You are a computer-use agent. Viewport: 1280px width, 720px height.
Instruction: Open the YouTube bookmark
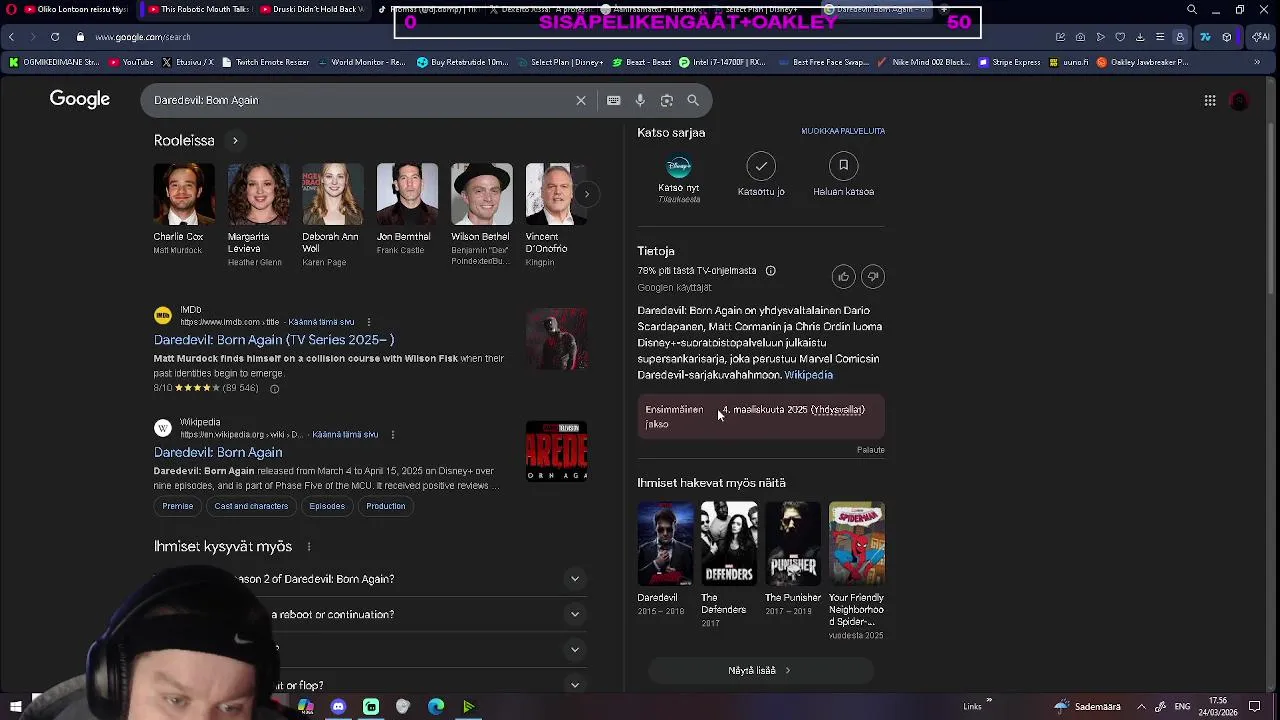(x=131, y=62)
